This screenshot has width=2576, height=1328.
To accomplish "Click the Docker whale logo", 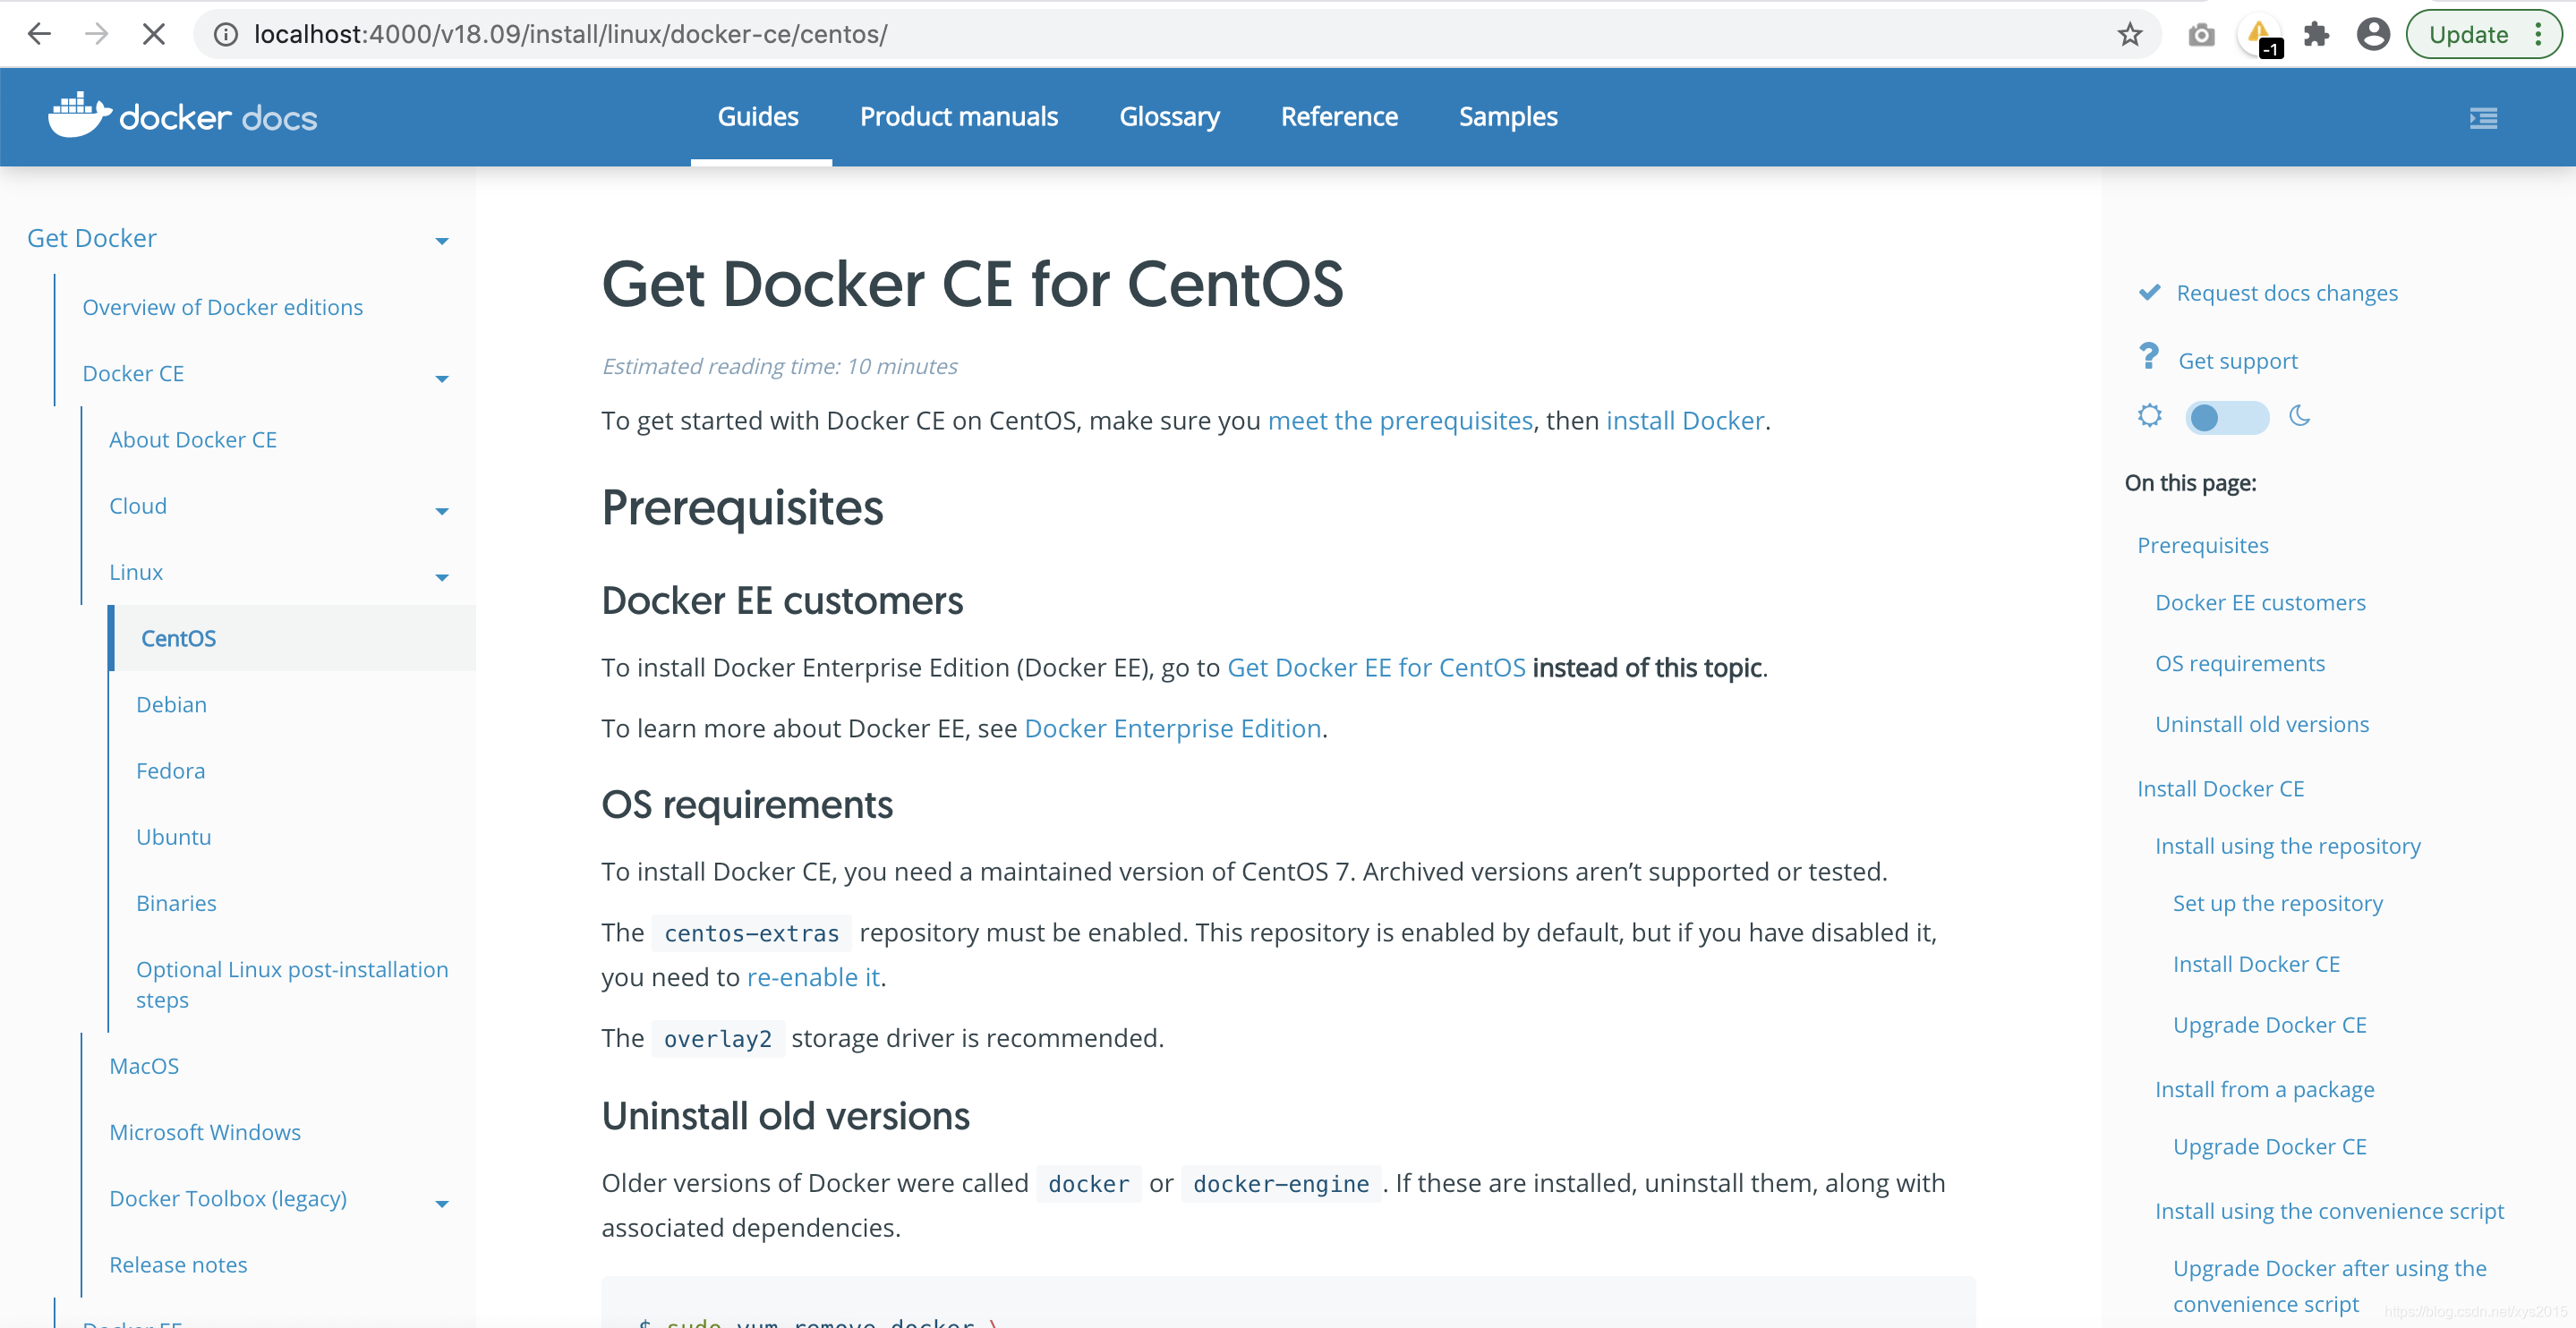I will (x=79, y=115).
